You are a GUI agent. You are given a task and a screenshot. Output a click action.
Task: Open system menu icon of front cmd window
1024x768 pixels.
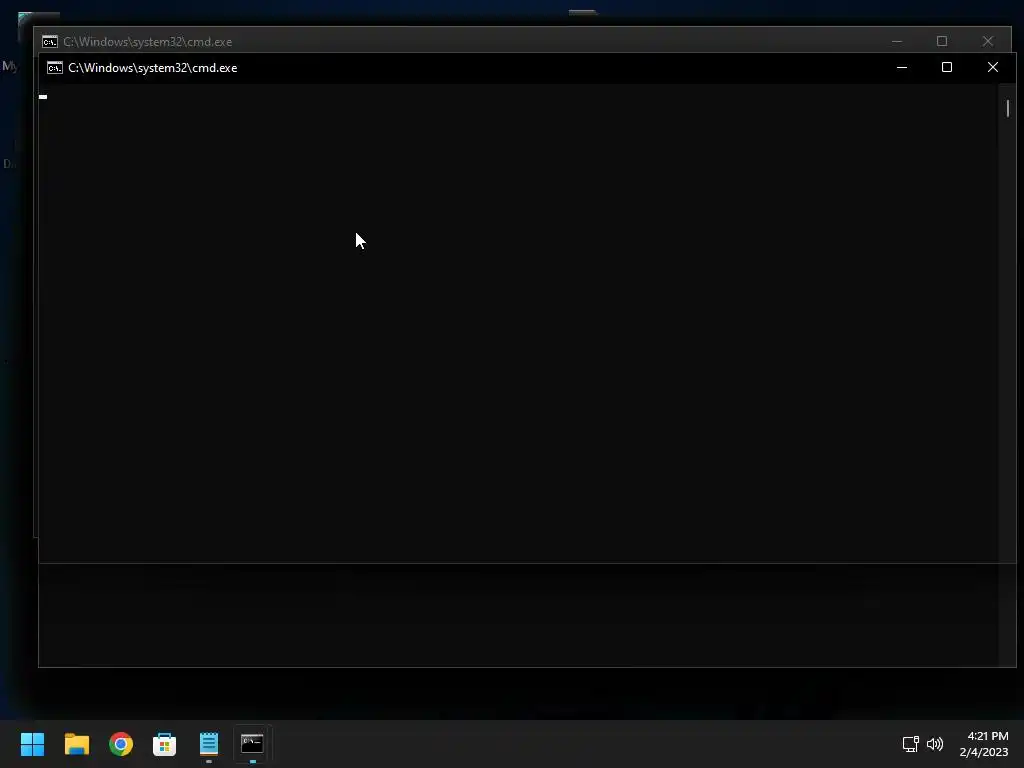point(55,68)
